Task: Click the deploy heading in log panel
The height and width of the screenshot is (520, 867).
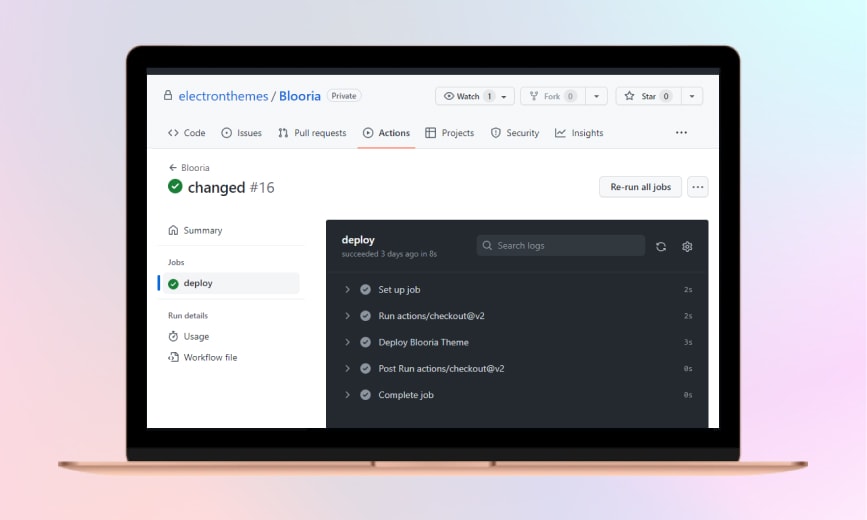Action: point(358,240)
